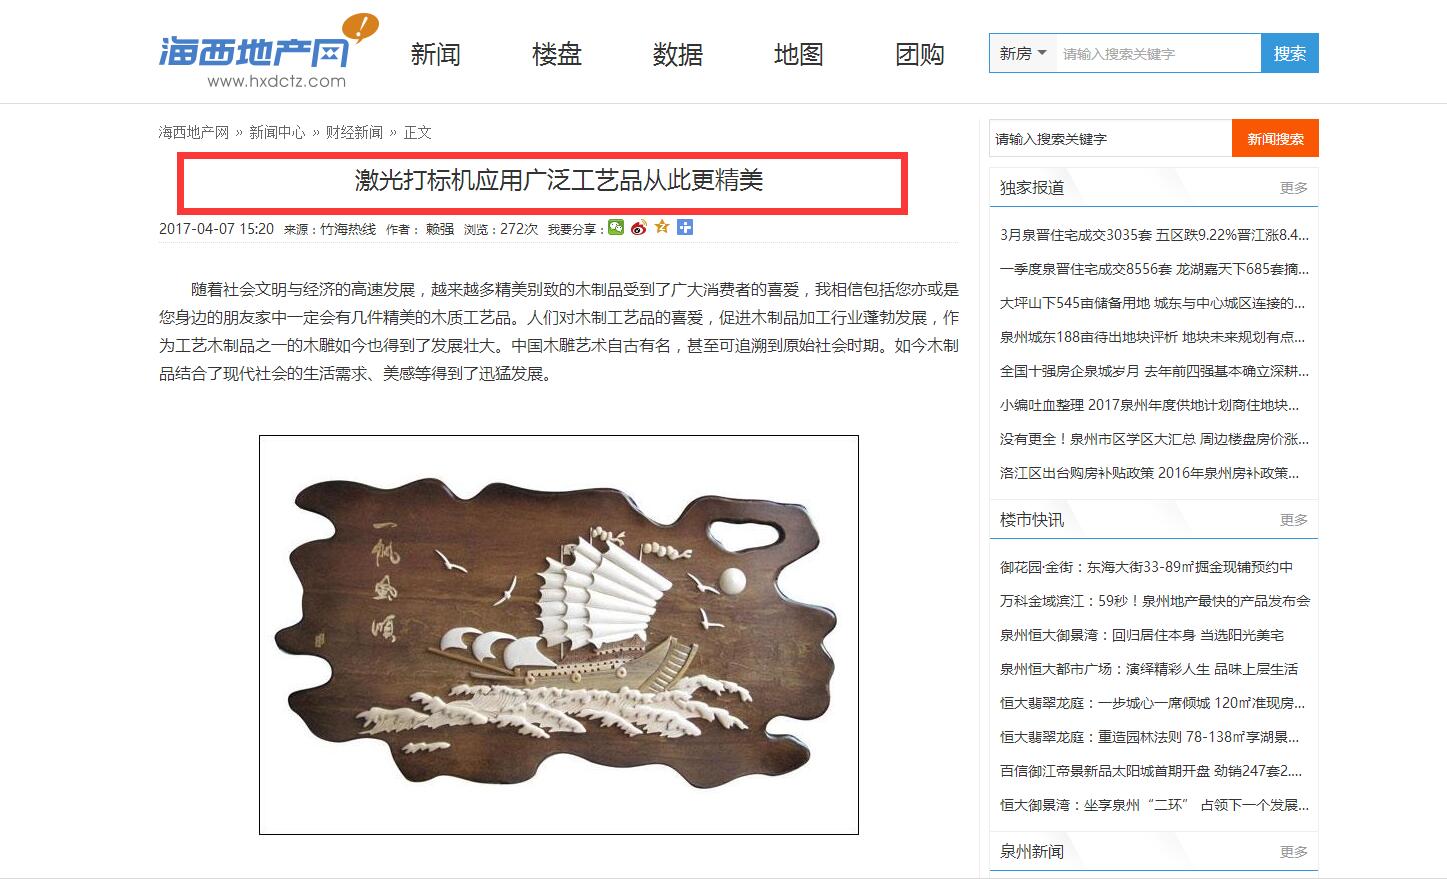Share article to Sina Weibo icon
Screen dimensions: 1447x879
(639, 228)
